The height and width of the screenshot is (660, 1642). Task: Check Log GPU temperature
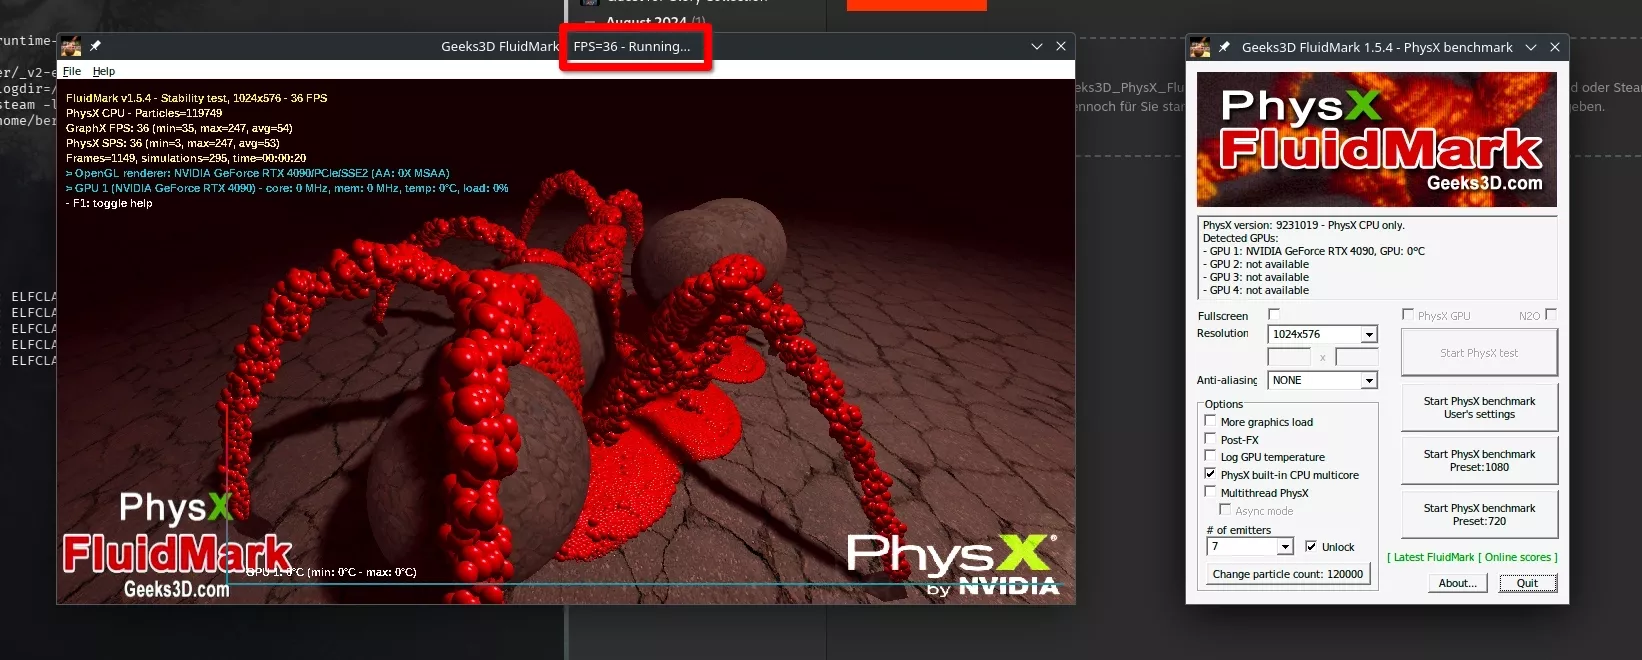(x=1210, y=456)
